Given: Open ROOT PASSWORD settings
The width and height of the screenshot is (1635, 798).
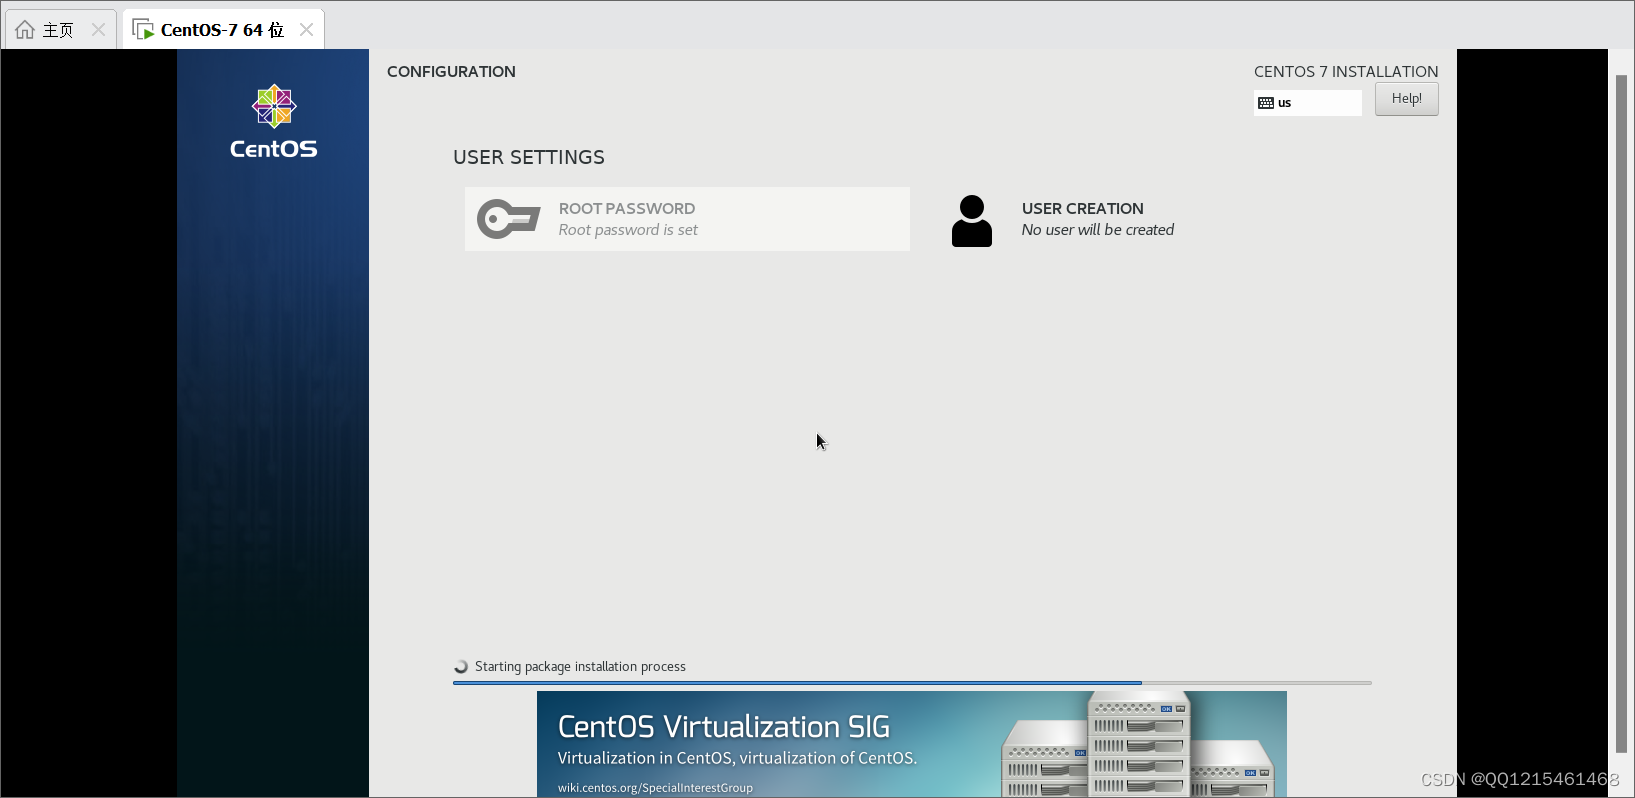Looking at the screenshot, I should pos(687,219).
